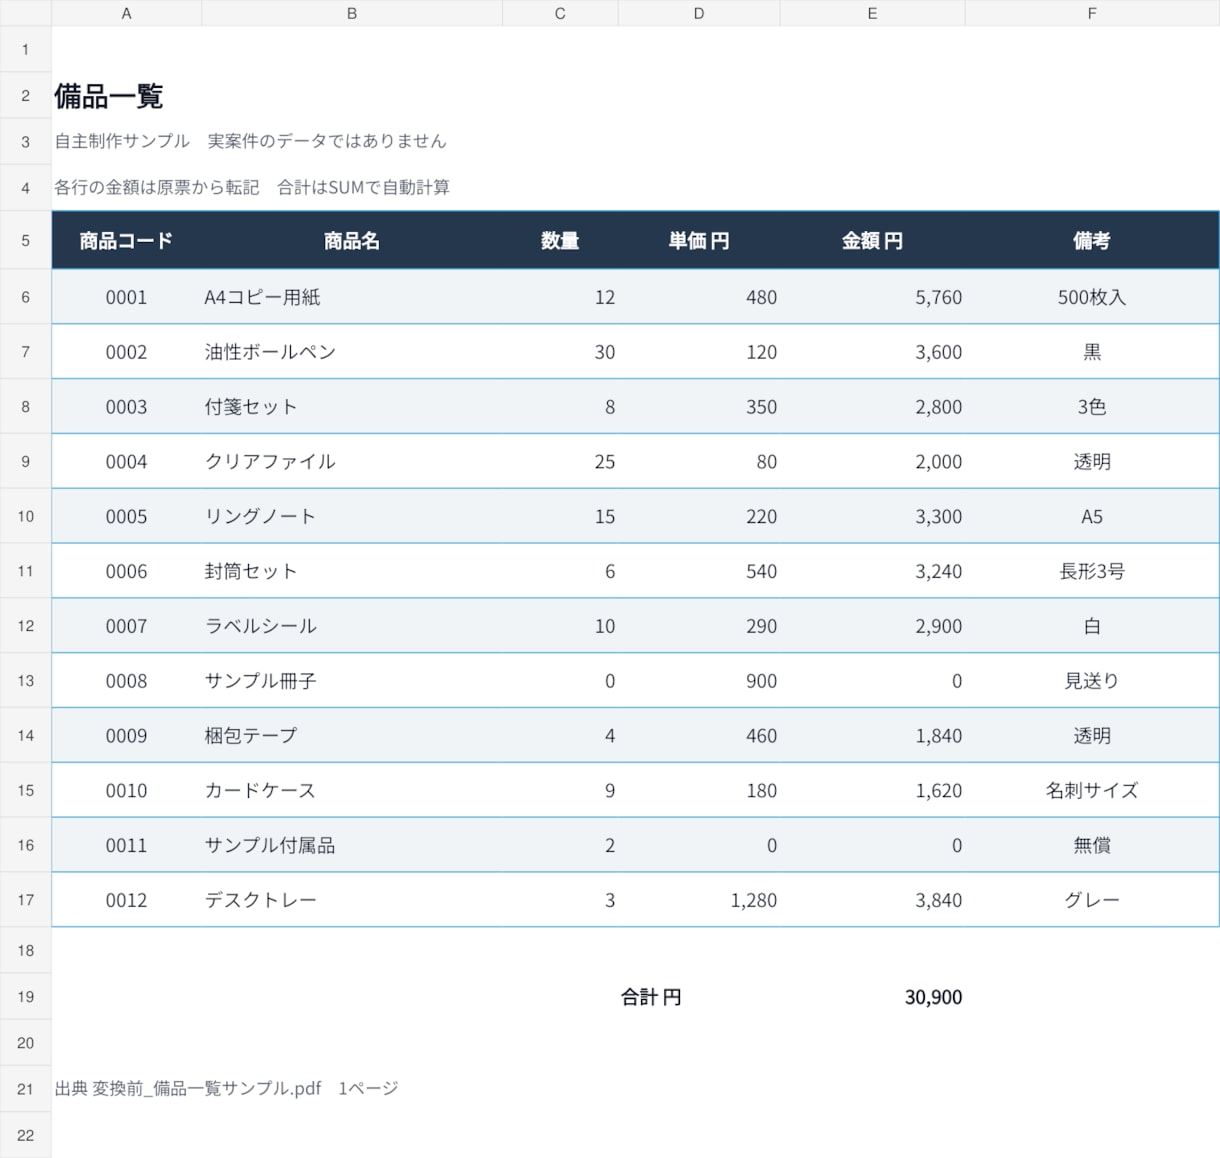
Task: Click the 商品コード header cell
Action: (x=126, y=240)
